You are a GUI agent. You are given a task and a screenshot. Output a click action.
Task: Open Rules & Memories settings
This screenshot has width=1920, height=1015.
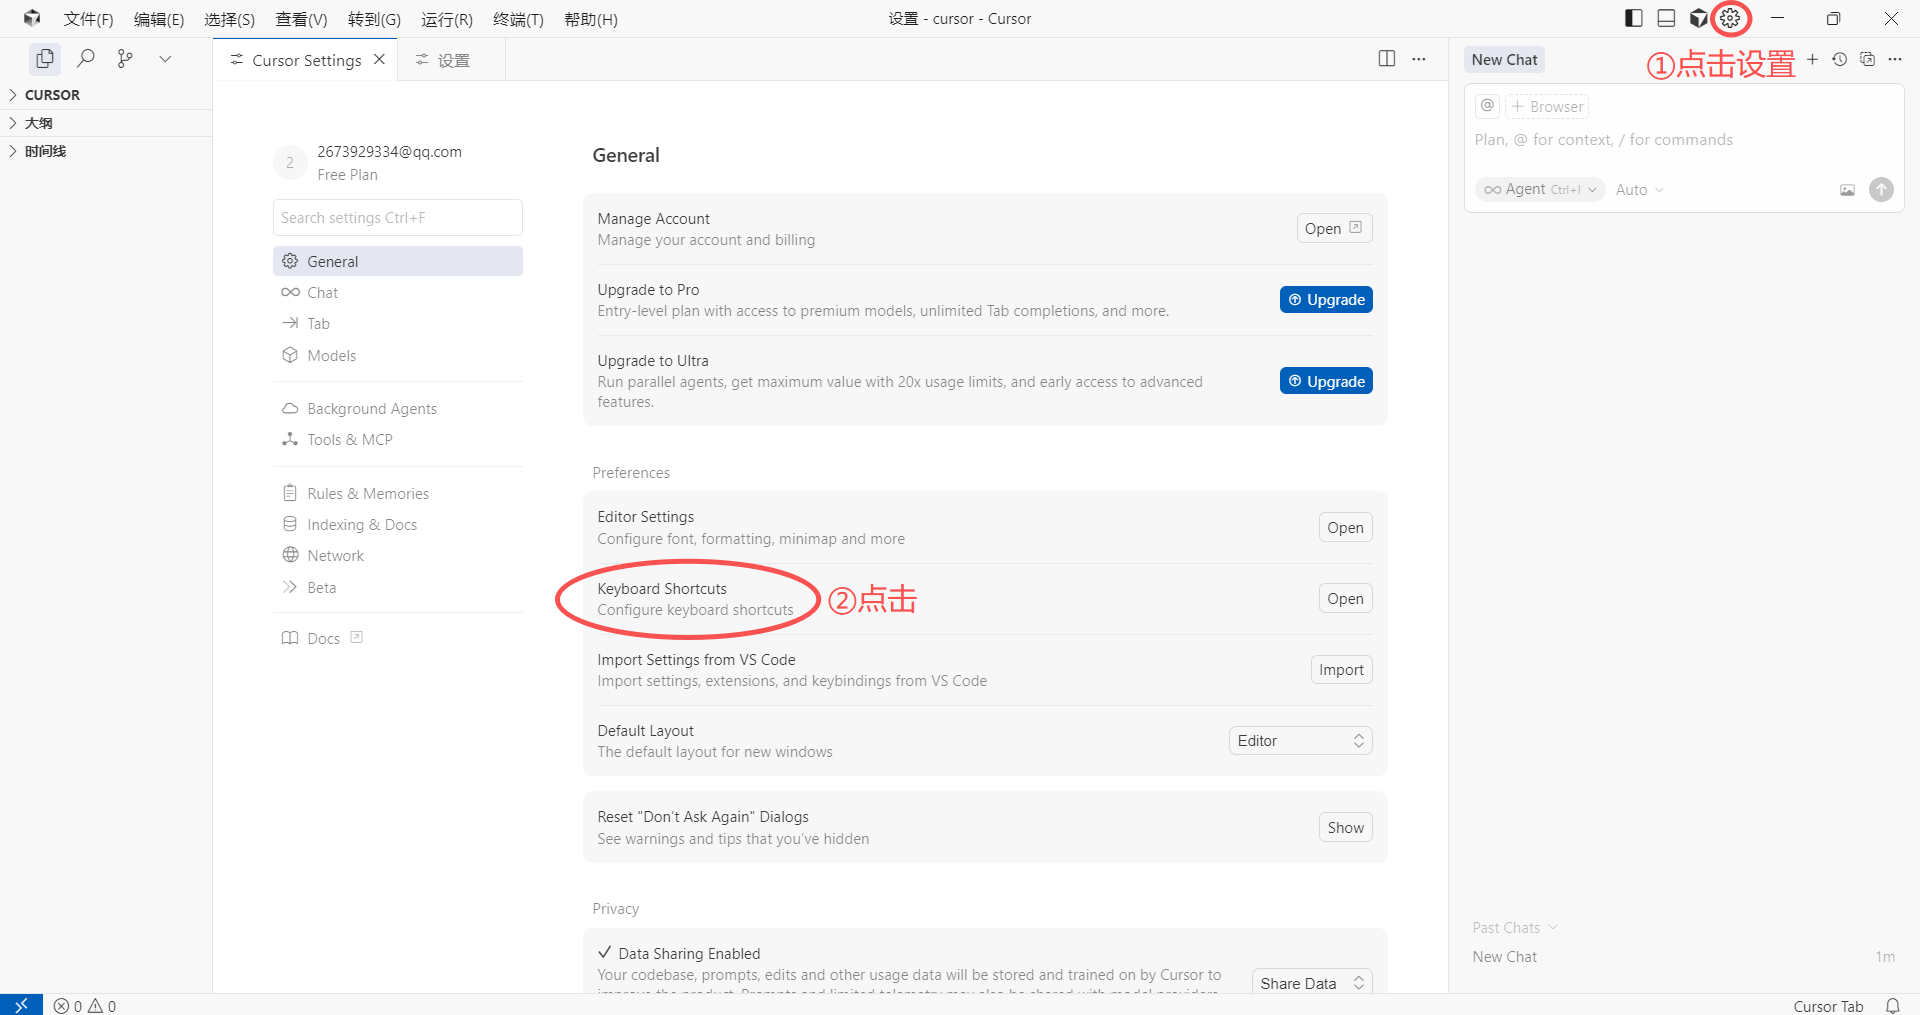(397, 493)
